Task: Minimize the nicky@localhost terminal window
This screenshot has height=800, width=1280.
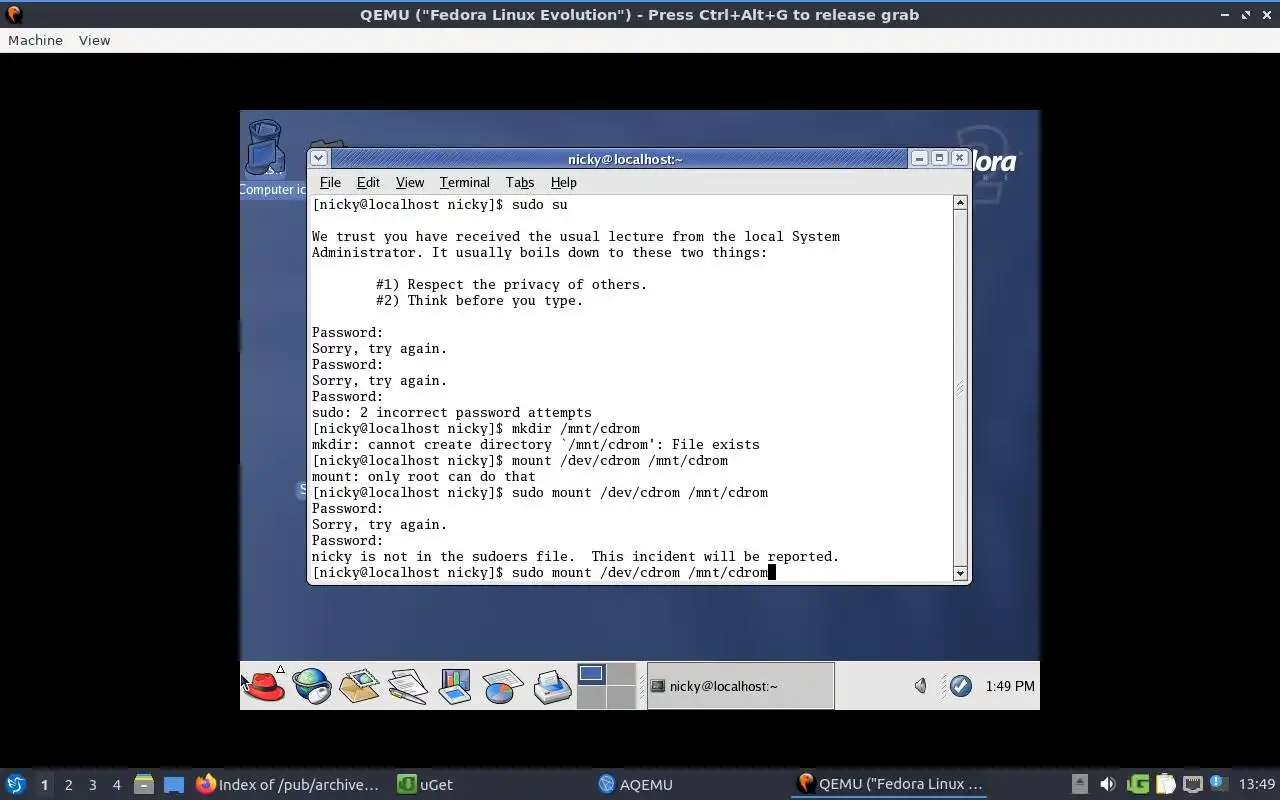Action: tap(919, 158)
